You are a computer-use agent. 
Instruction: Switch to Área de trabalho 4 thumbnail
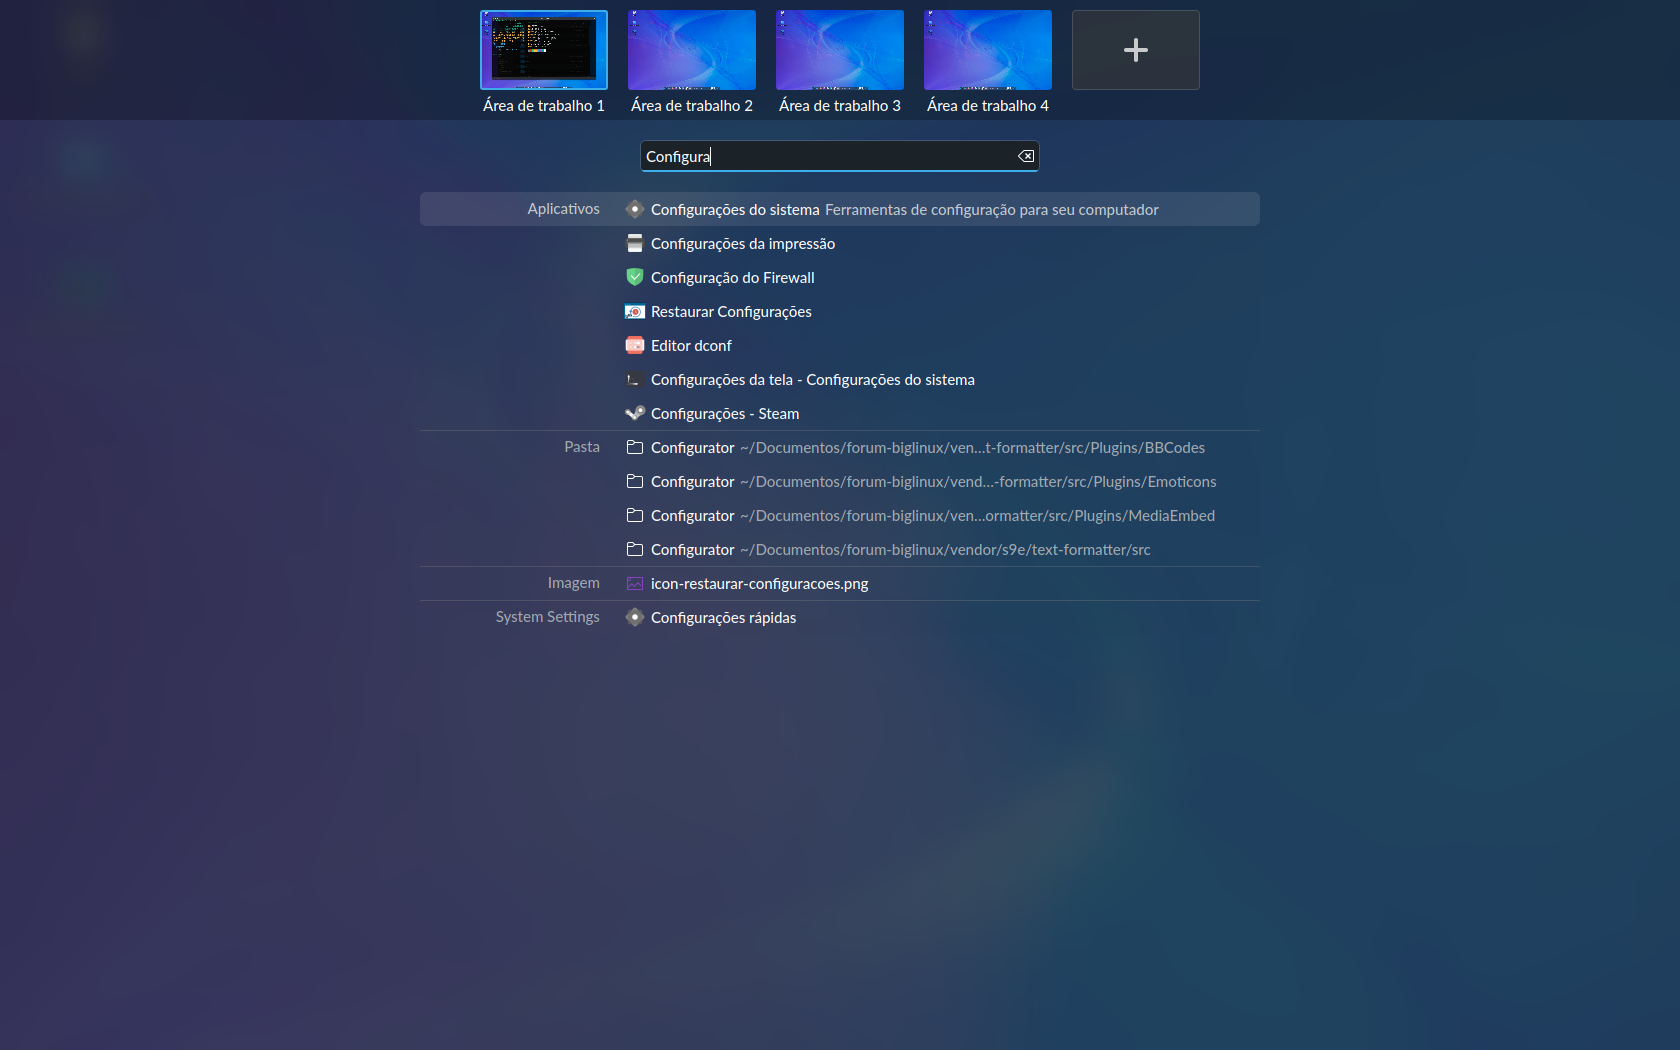pyautogui.click(x=988, y=50)
